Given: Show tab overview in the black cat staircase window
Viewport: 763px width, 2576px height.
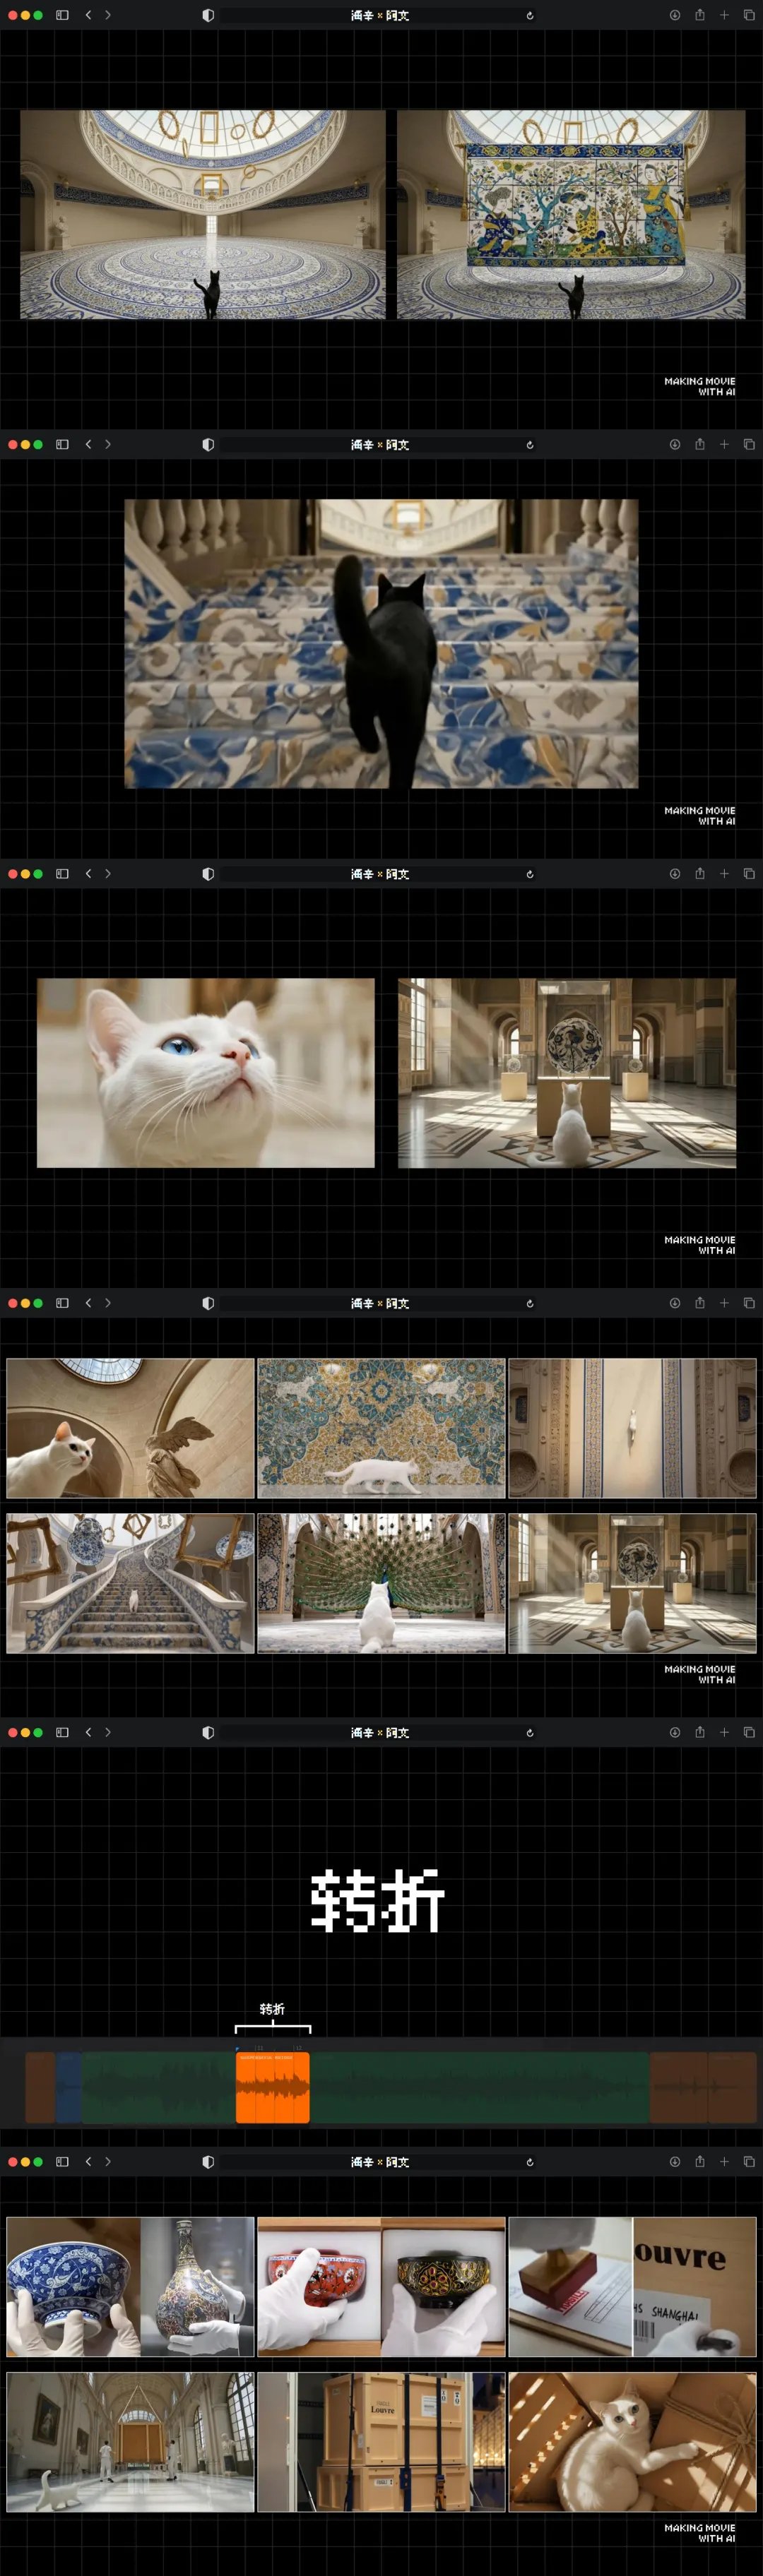Looking at the screenshot, I should point(749,445).
